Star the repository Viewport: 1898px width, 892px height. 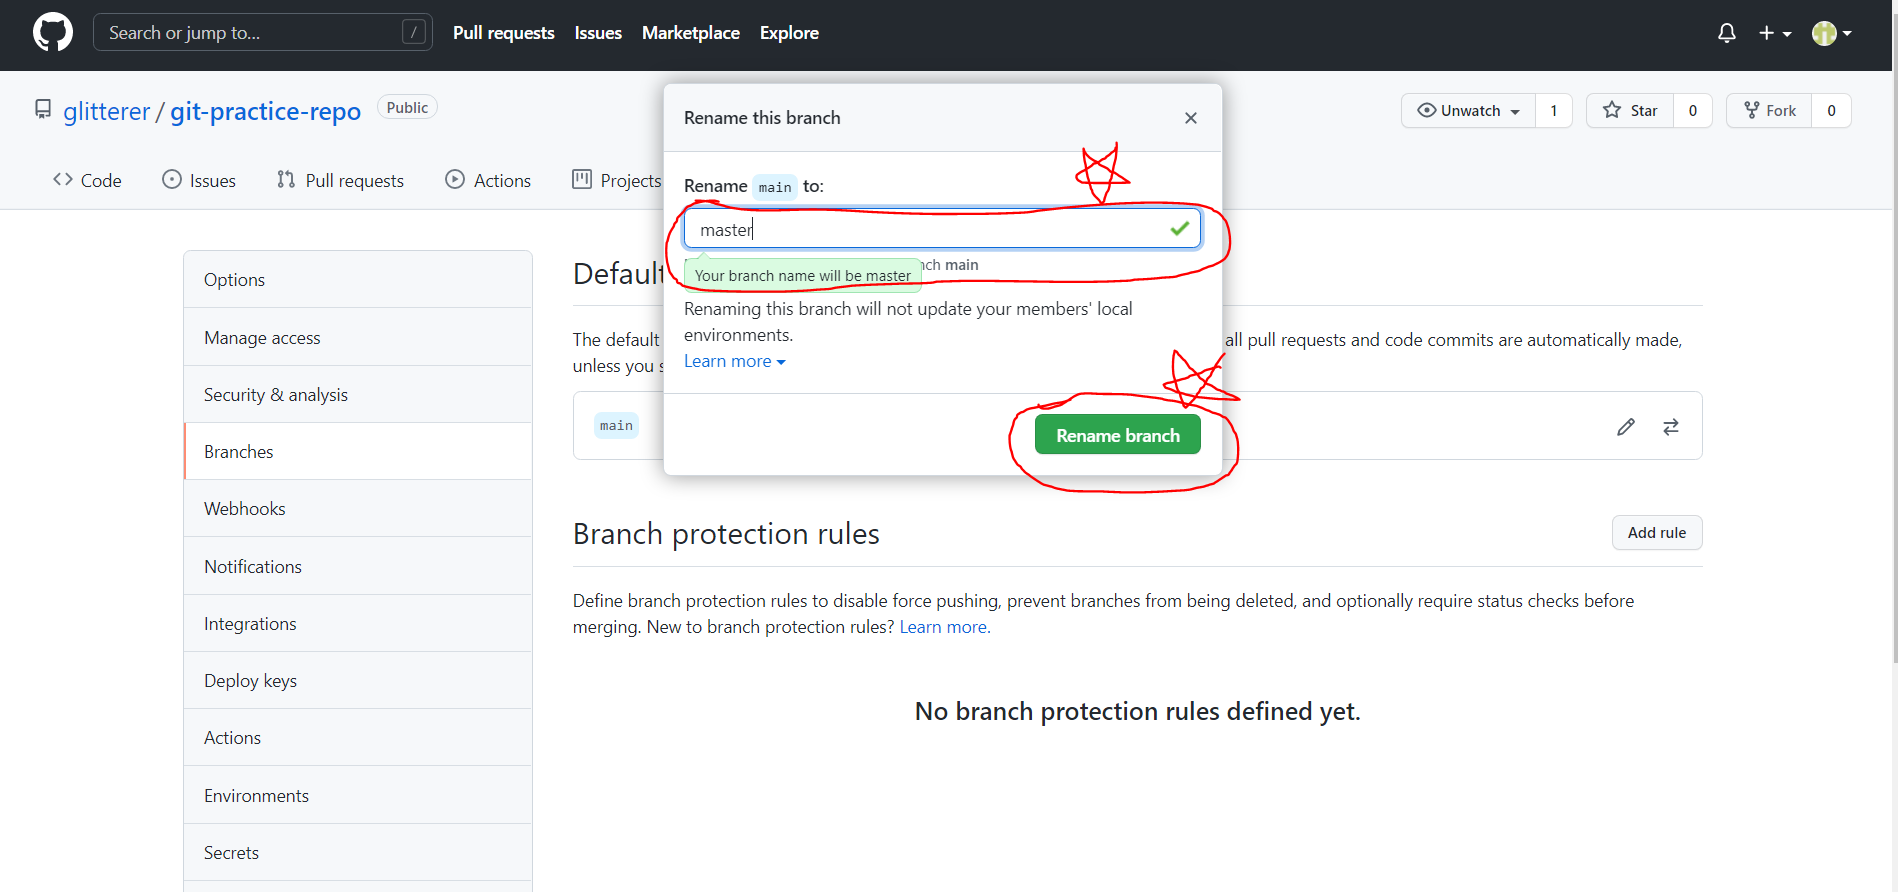click(x=1629, y=110)
